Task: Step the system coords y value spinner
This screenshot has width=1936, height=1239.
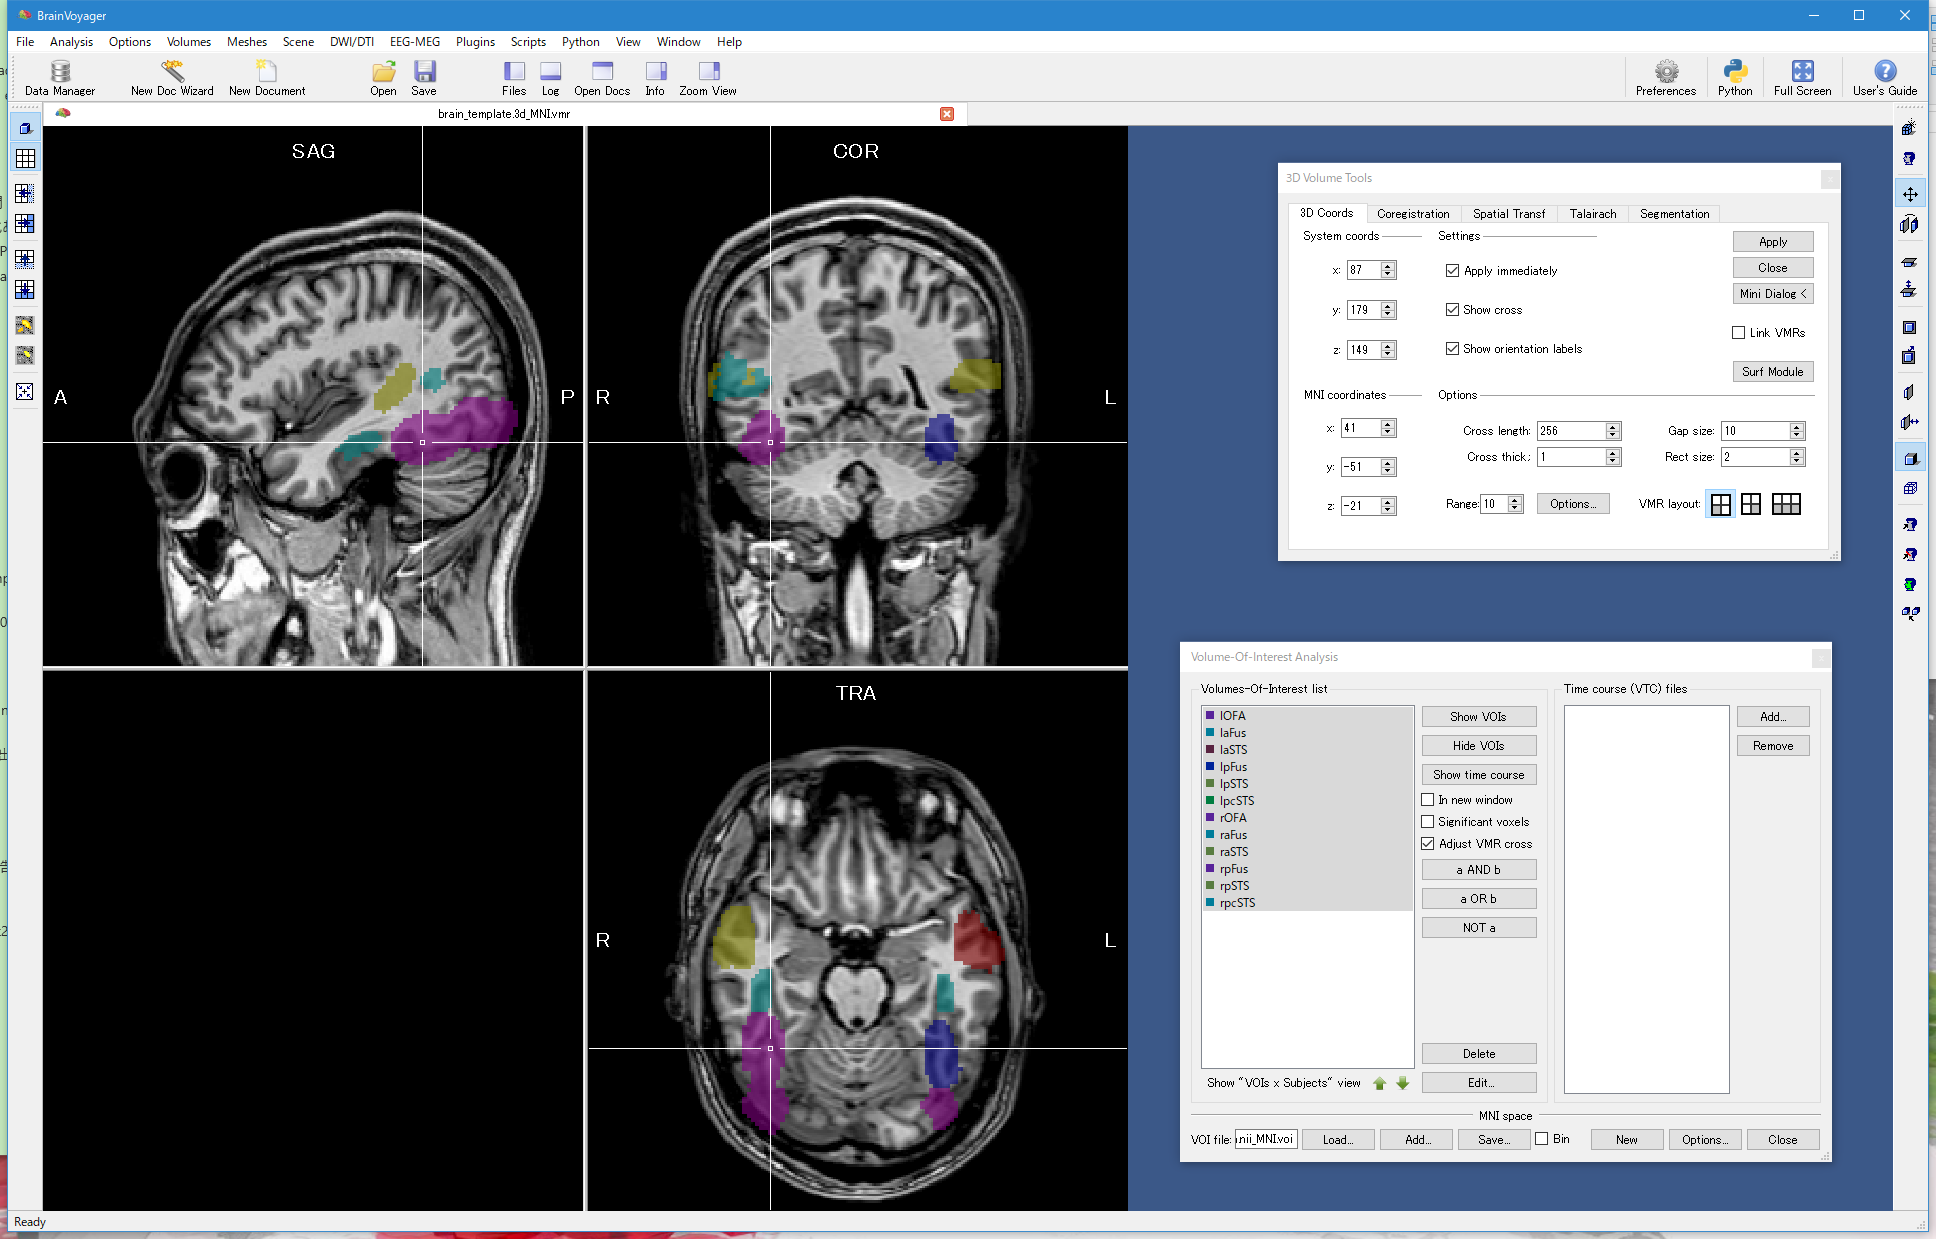Action: [1388, 310]
